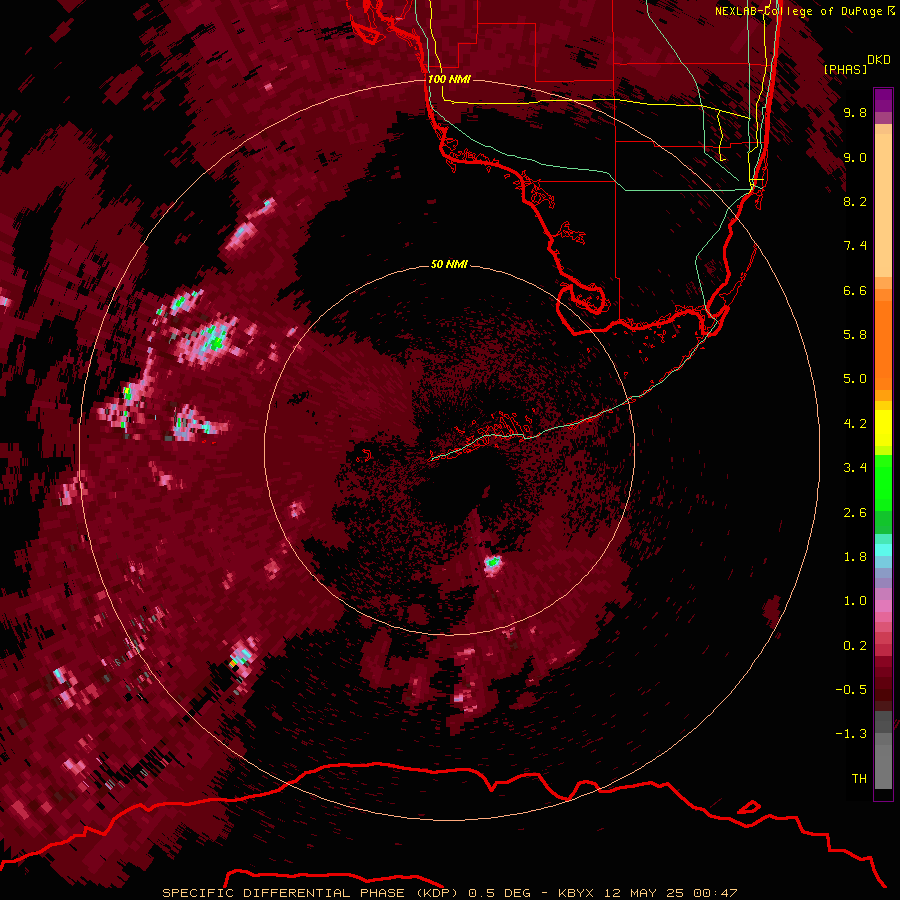
Task: Click the 50 NMI range ring label
Action: pos(449,264)
